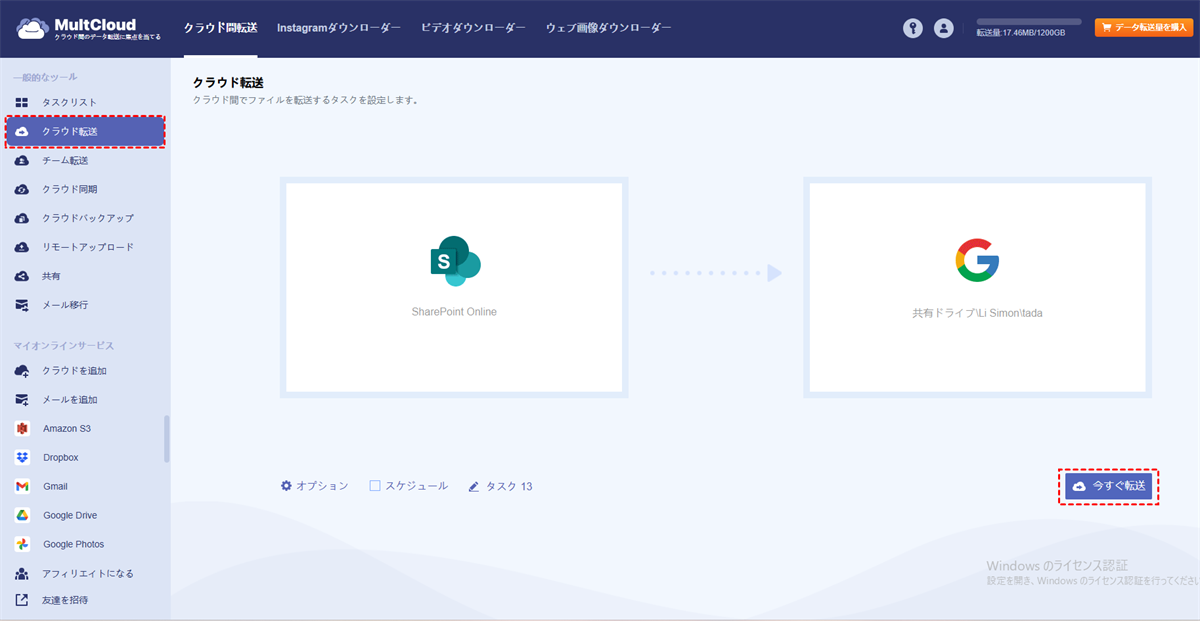Image resolution: width=1200 pixels, height=621 pixels.
Task: Click the オプション gear icon
Action: (x=286, y=486)
